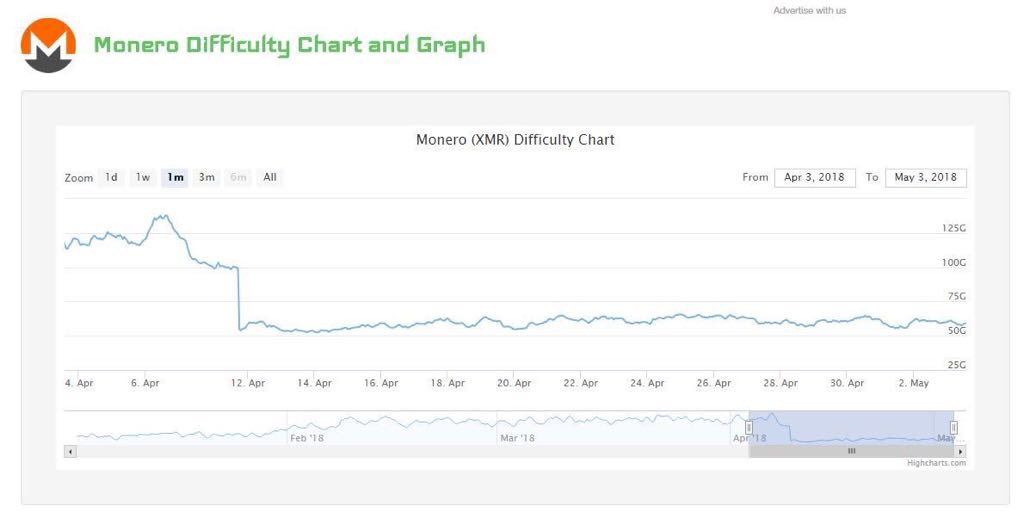Click the navigator's right scroll arrow
1024x520 pixels.
(960, 451)
